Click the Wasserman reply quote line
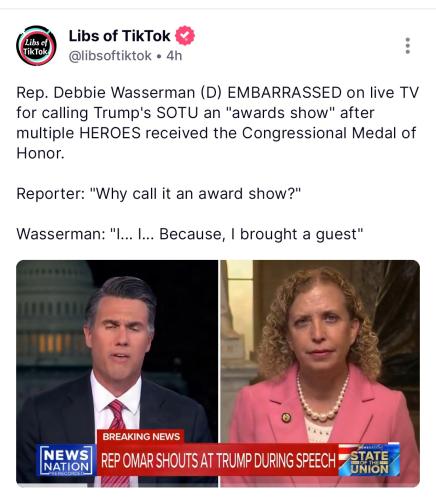 (189, 234)
